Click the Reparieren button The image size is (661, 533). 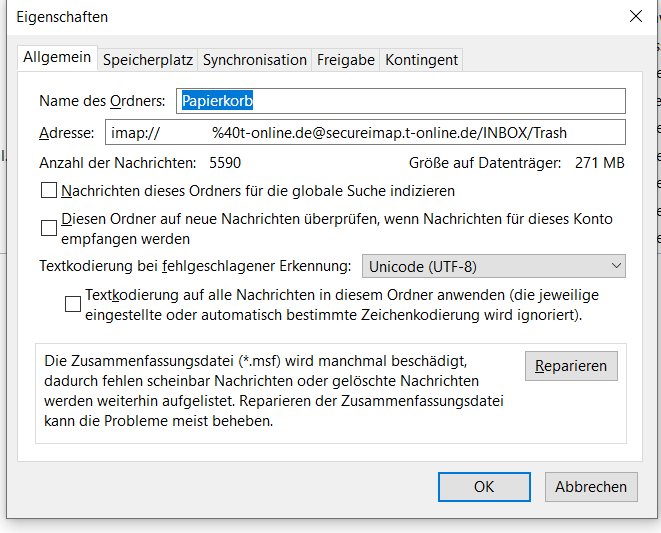point(571,366)
